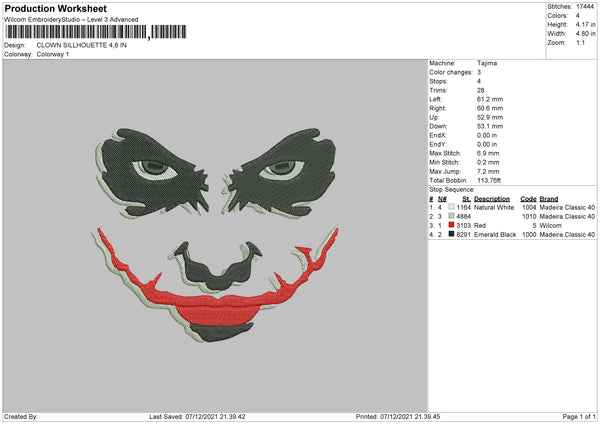Image resolution: width=600 pixels, height=424 pixels.
Task: Click the Min Stitch value 0.2 mm
Action: coord(488,162)
